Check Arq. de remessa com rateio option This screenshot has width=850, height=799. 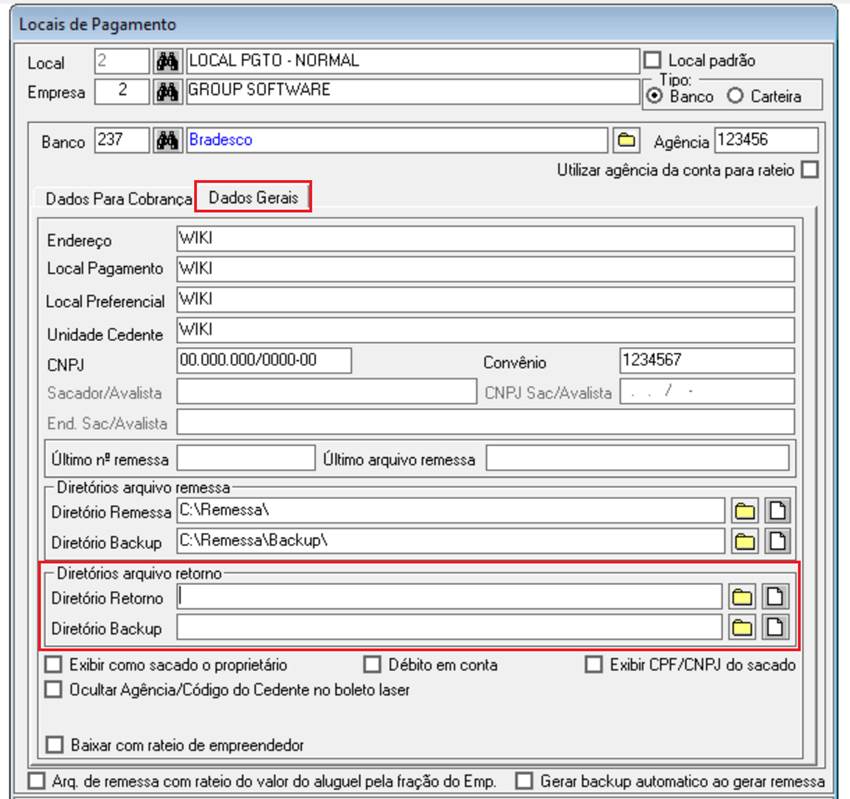pos(36,781)
